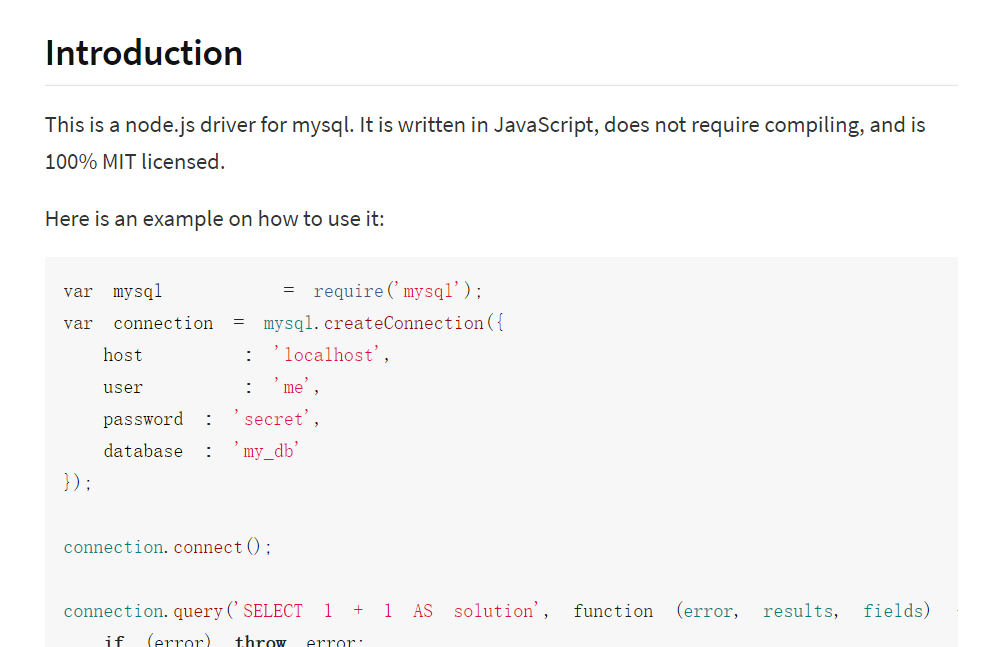Click the host key in config object
Viewport: 993px width, 647px height.
point(123,355)
